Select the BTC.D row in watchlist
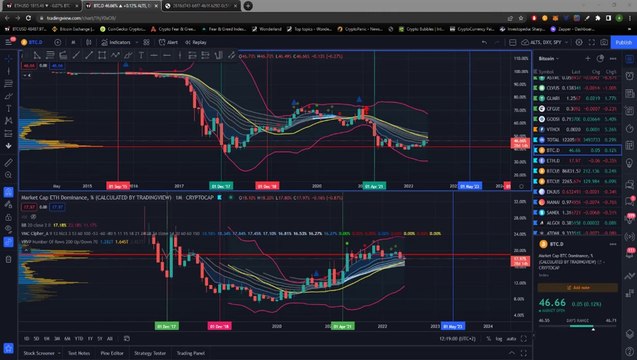 pyautogui.click(x=577, y=150)
